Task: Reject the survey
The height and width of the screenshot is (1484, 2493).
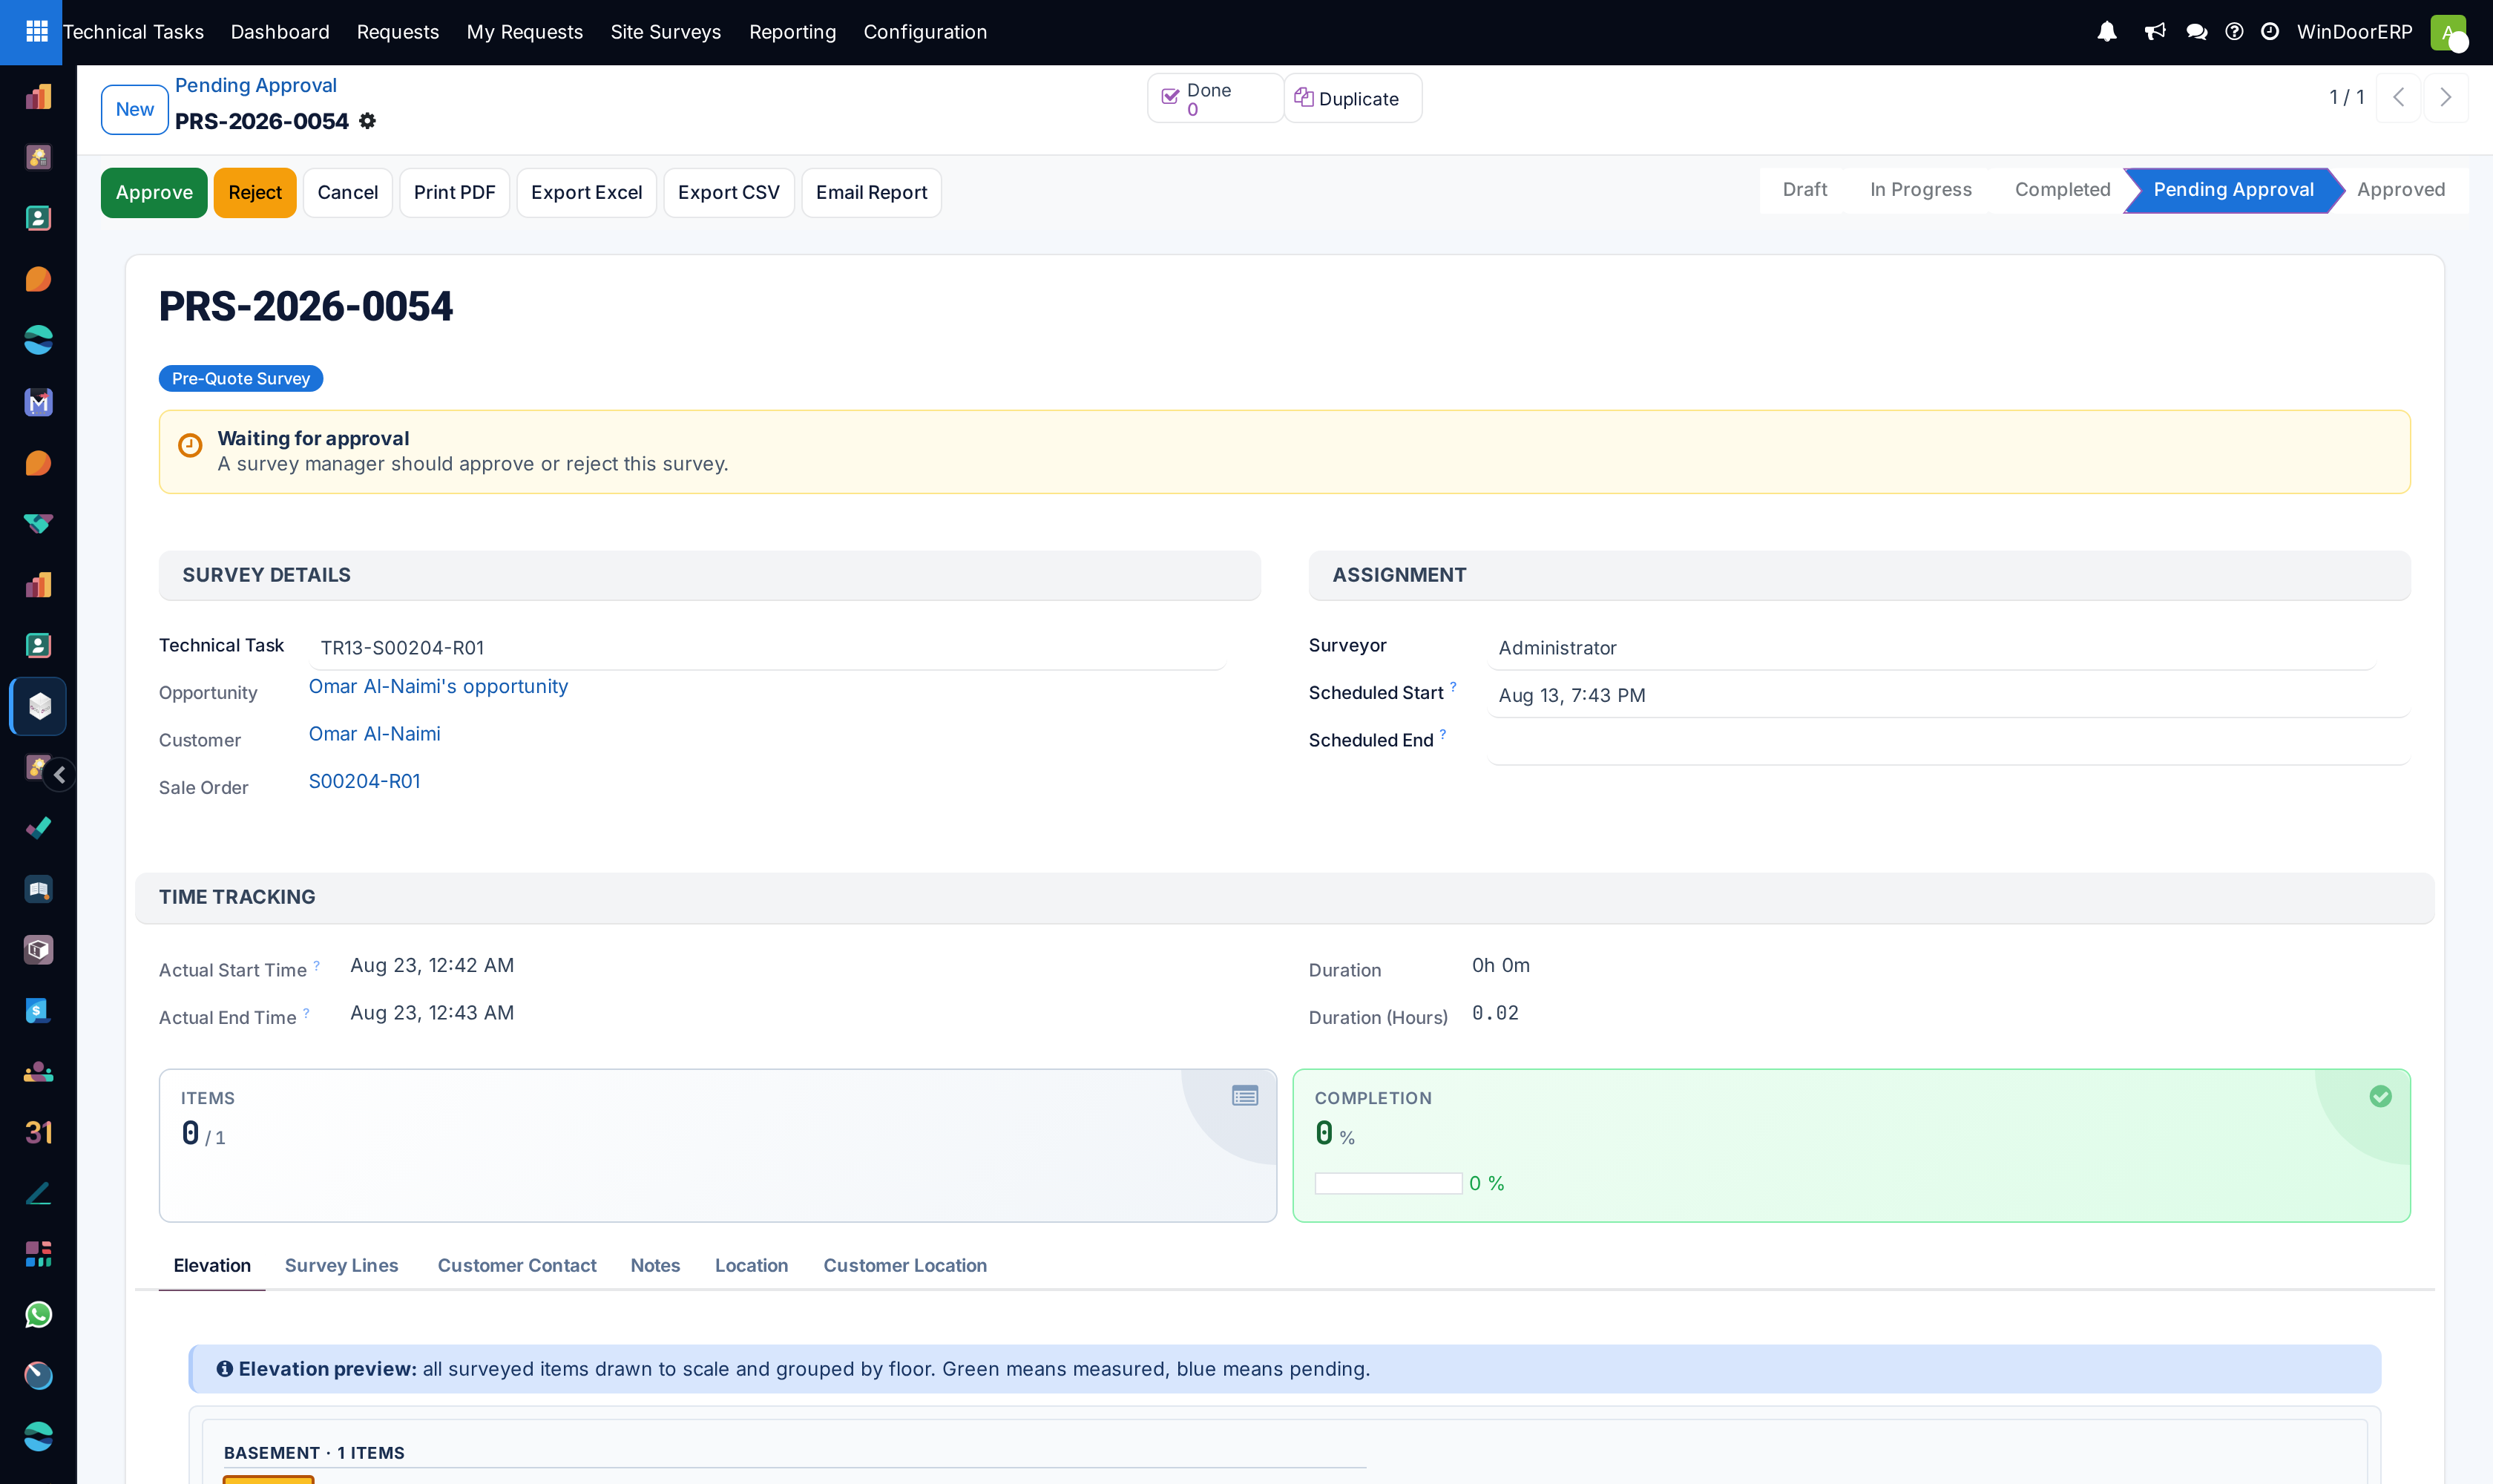Action: 255,193
